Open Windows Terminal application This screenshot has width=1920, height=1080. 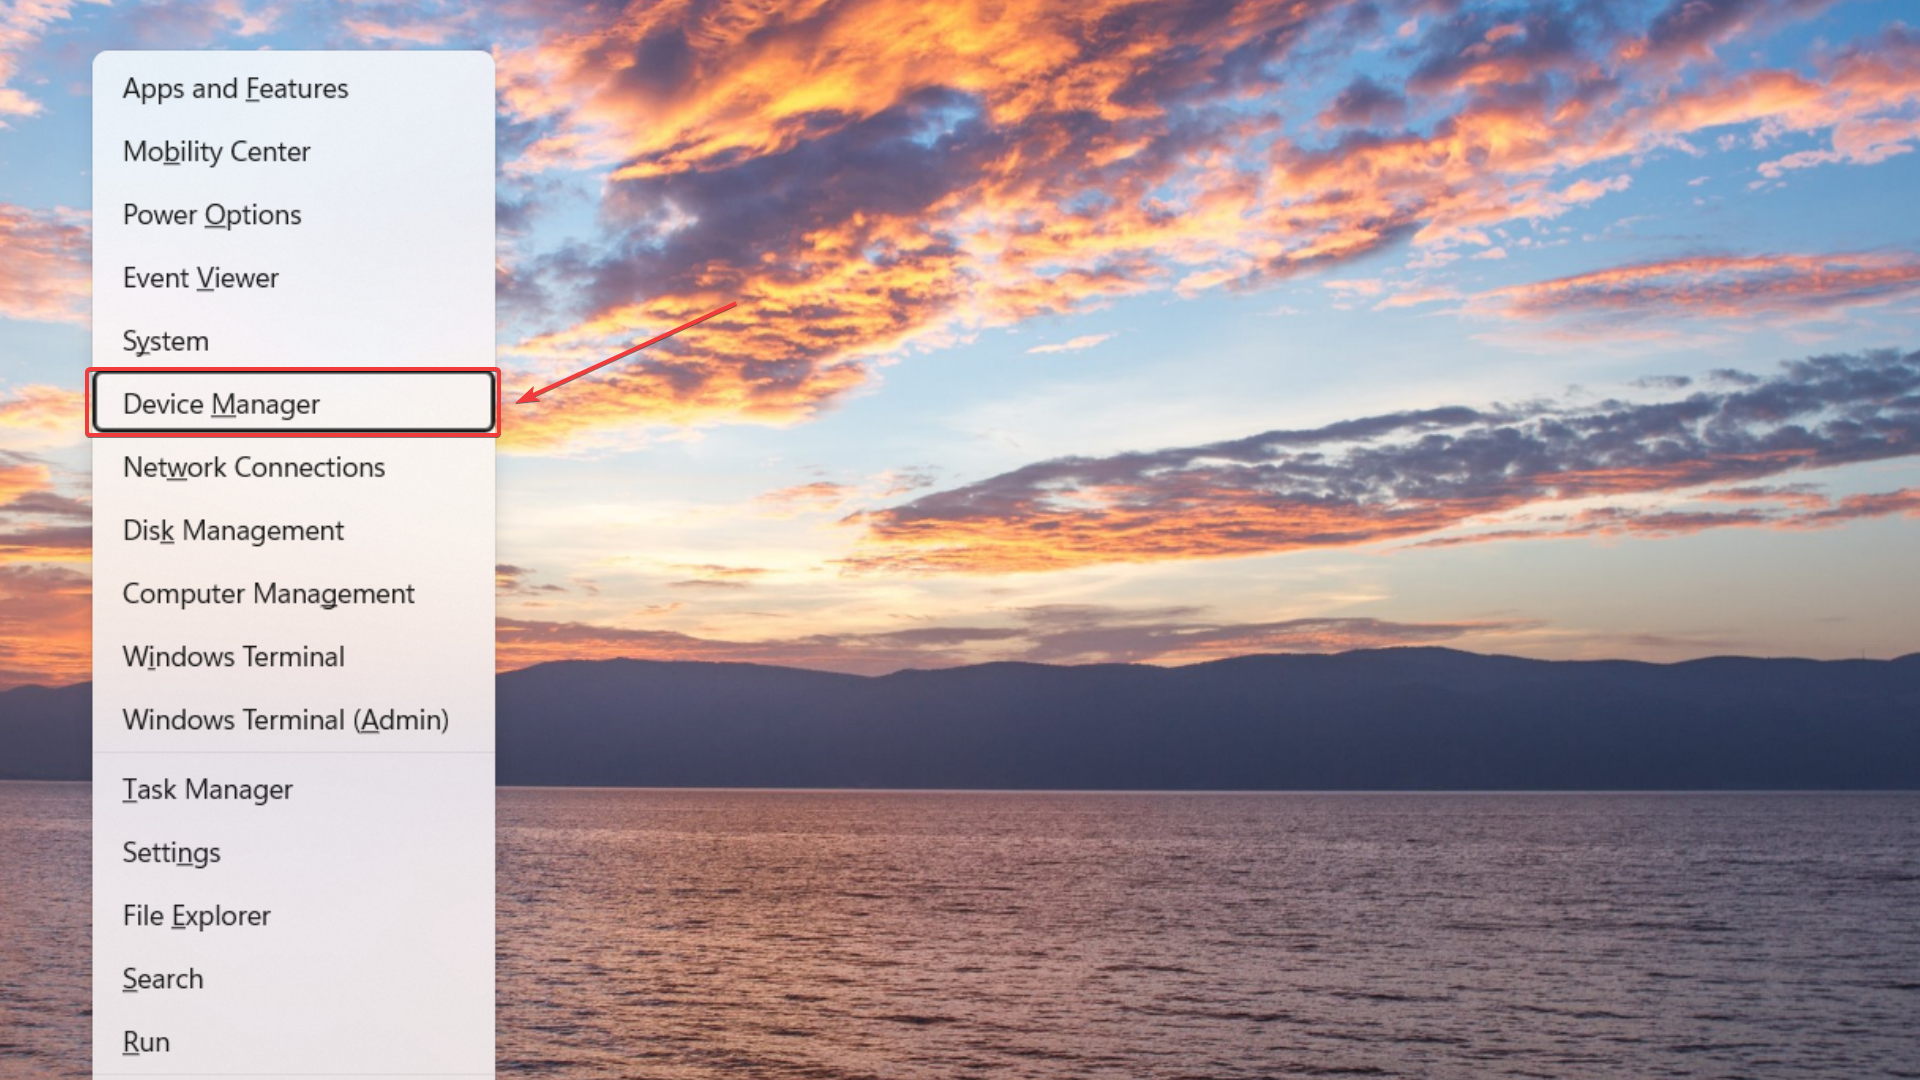pyautogui.click(x=235, y=655)
